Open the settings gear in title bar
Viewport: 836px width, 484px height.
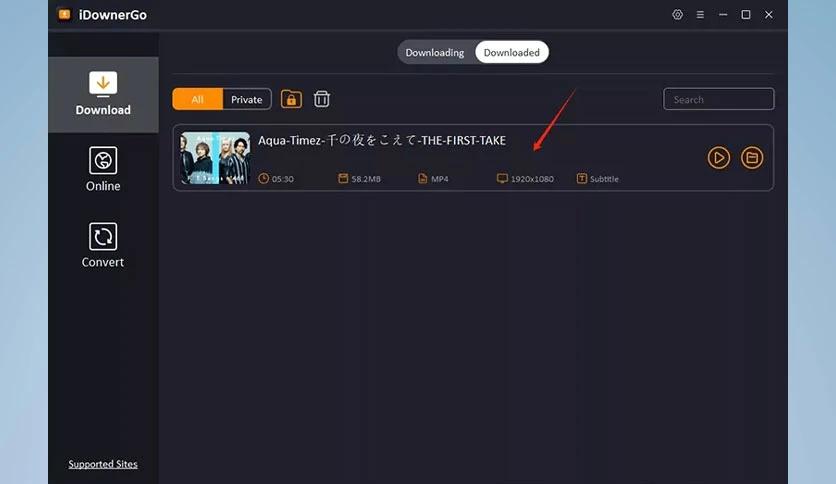[677, 14]
